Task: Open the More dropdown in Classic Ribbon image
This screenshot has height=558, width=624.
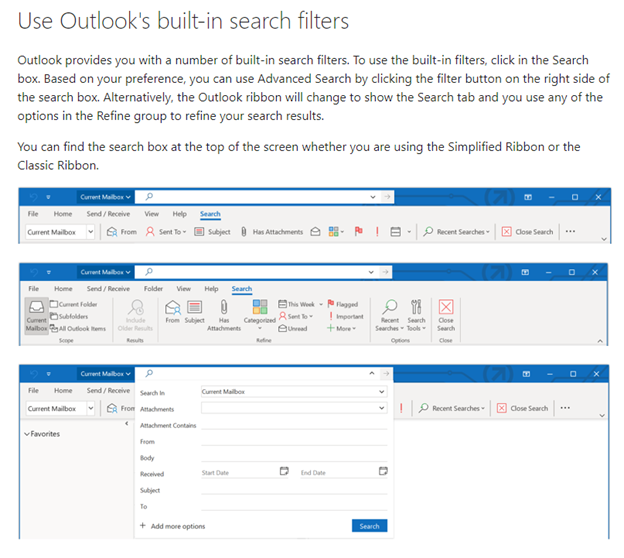Action: (341, 328)
